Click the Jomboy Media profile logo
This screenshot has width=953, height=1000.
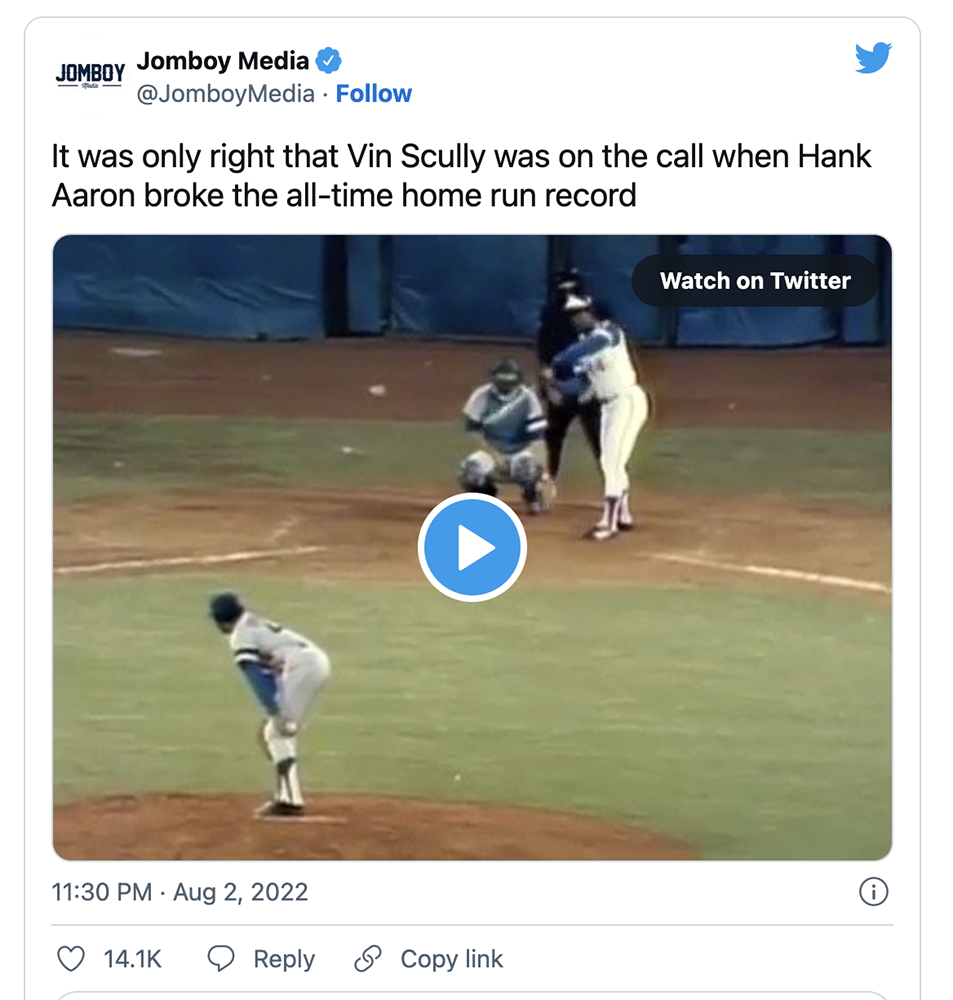tap(90, 75)
